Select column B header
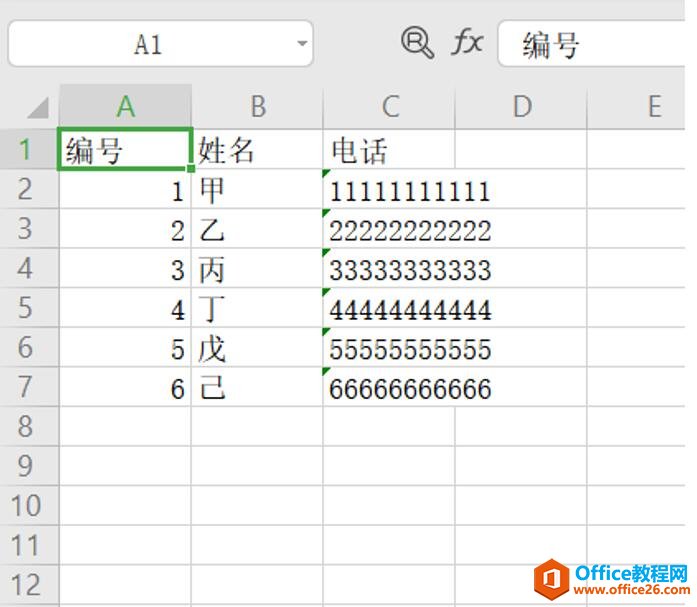 tap(257, 107)
